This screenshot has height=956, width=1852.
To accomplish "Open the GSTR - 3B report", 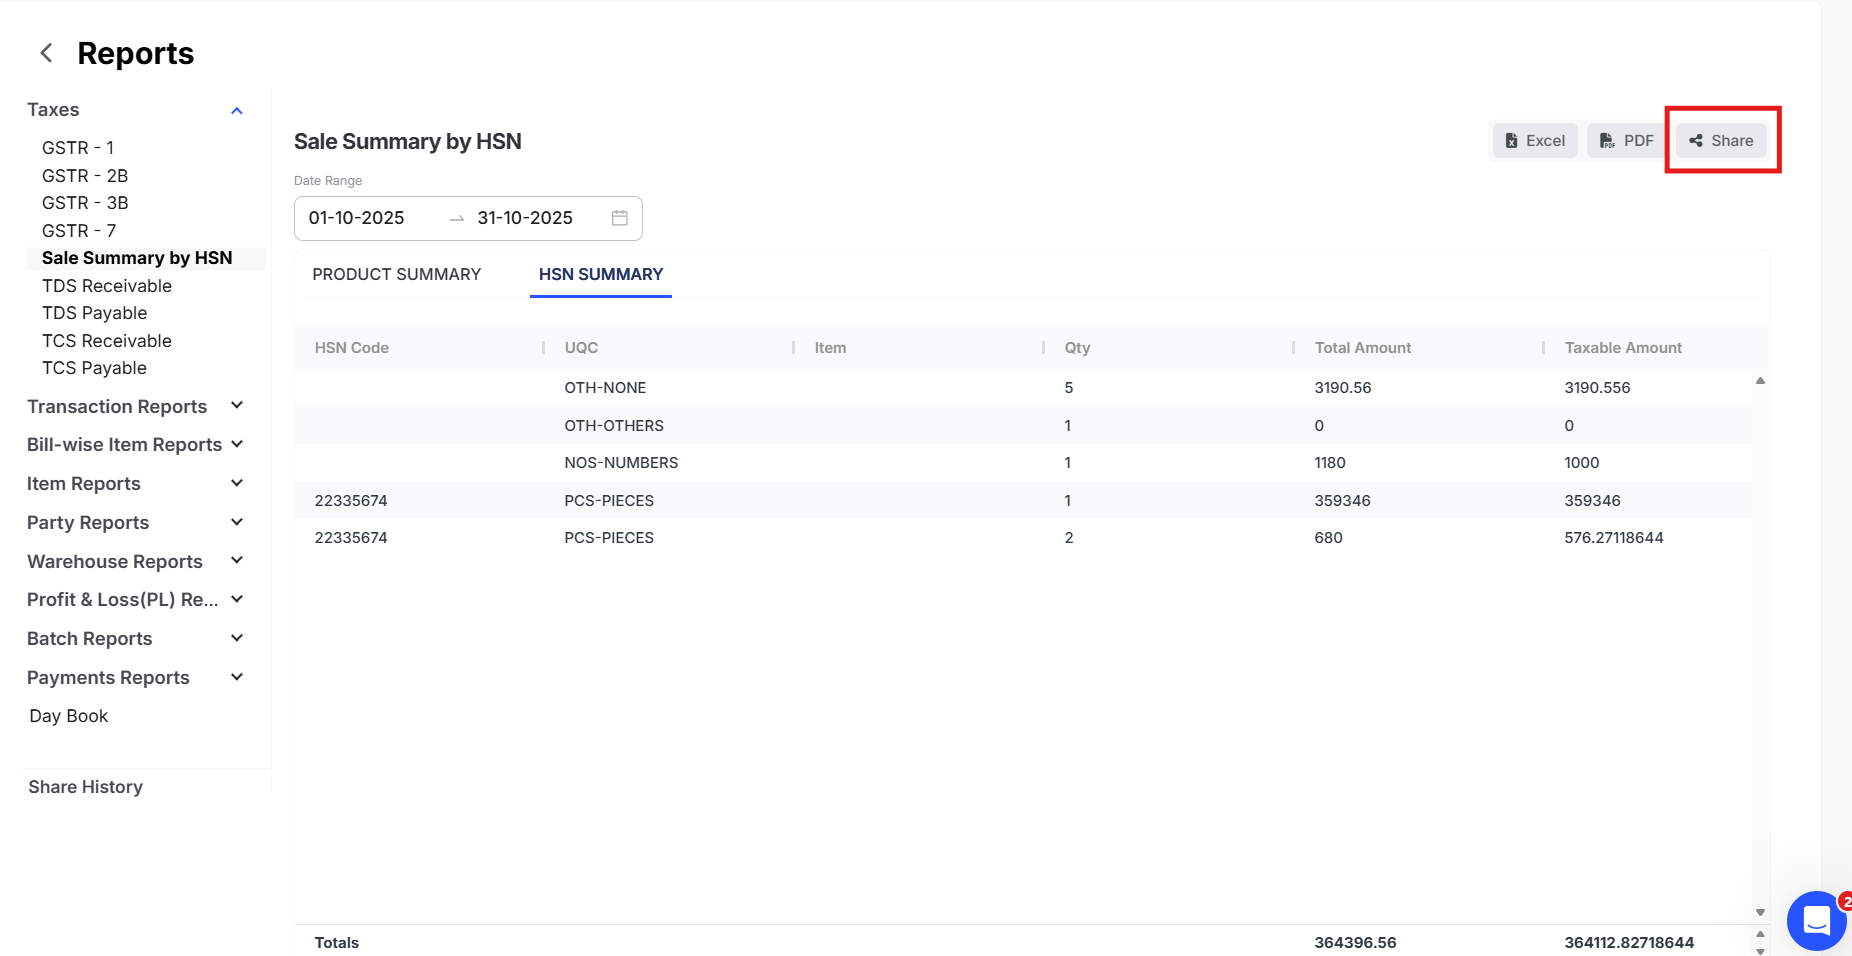I will (85, 203).
